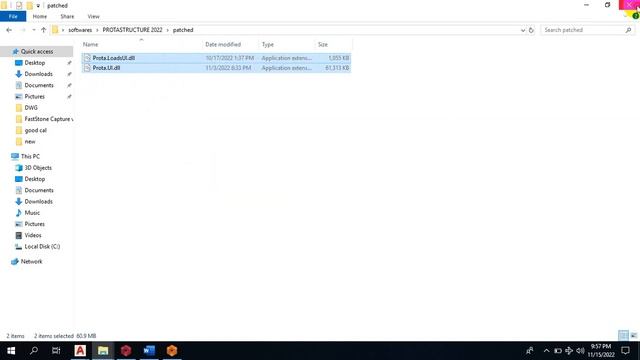Select the Prota.LoadsUI.dll file
This screenshot has width=640, height=360.
(216, 58)
